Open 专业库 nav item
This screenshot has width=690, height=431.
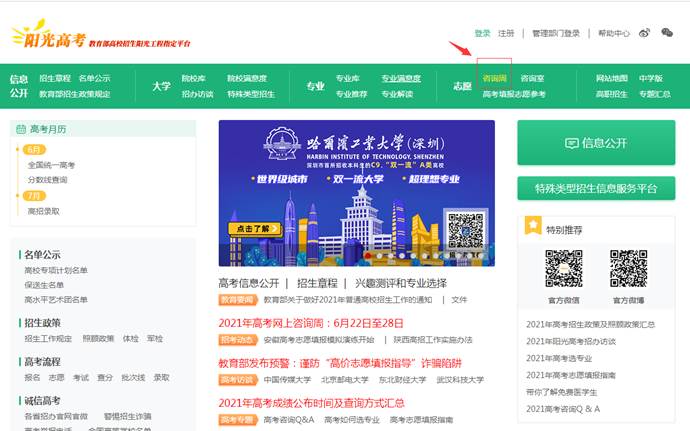coord(348,78)
